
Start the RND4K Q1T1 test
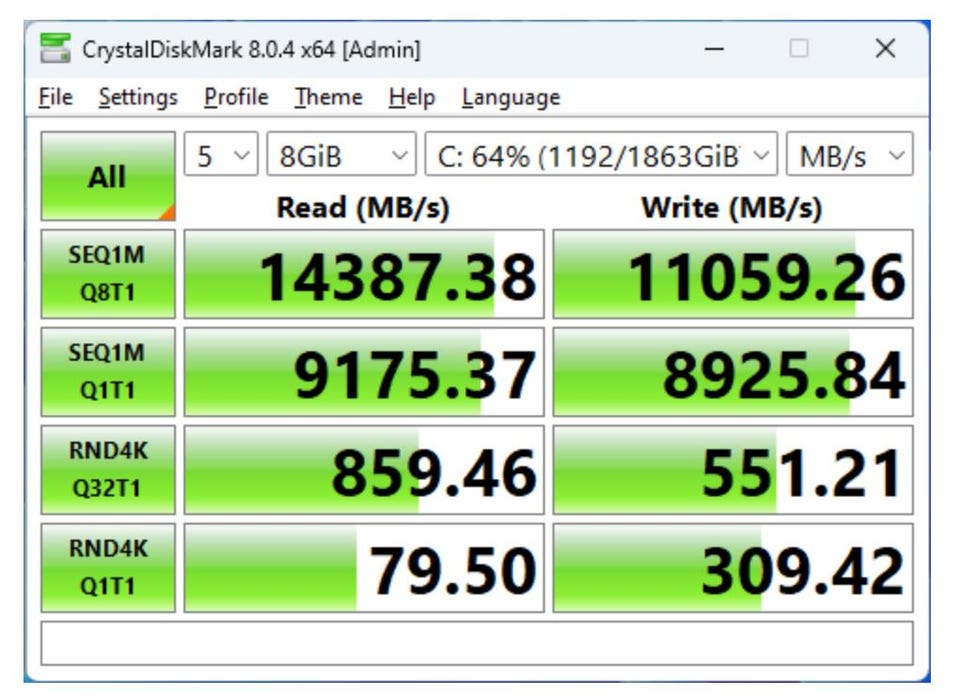[x=108, y=568]
